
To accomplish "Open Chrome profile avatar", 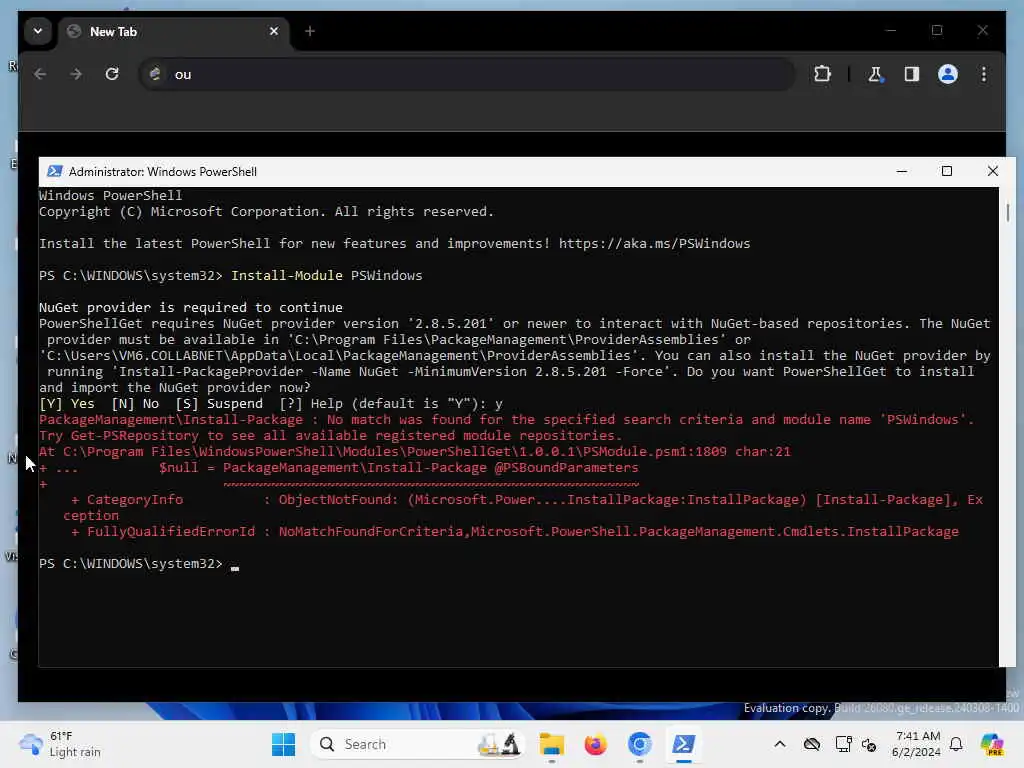I will (948, 74).
